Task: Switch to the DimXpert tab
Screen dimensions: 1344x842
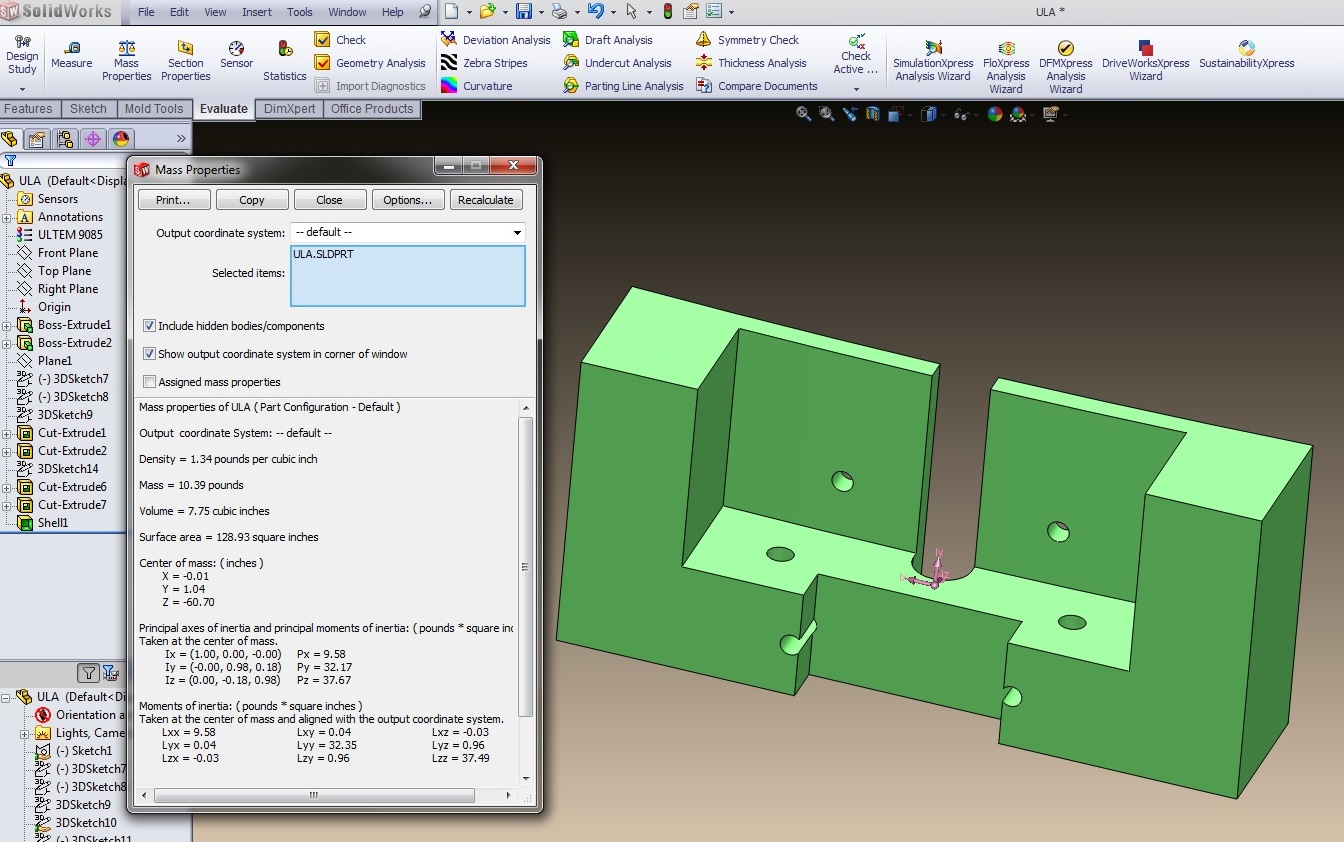Action: [x=289, y=109]
